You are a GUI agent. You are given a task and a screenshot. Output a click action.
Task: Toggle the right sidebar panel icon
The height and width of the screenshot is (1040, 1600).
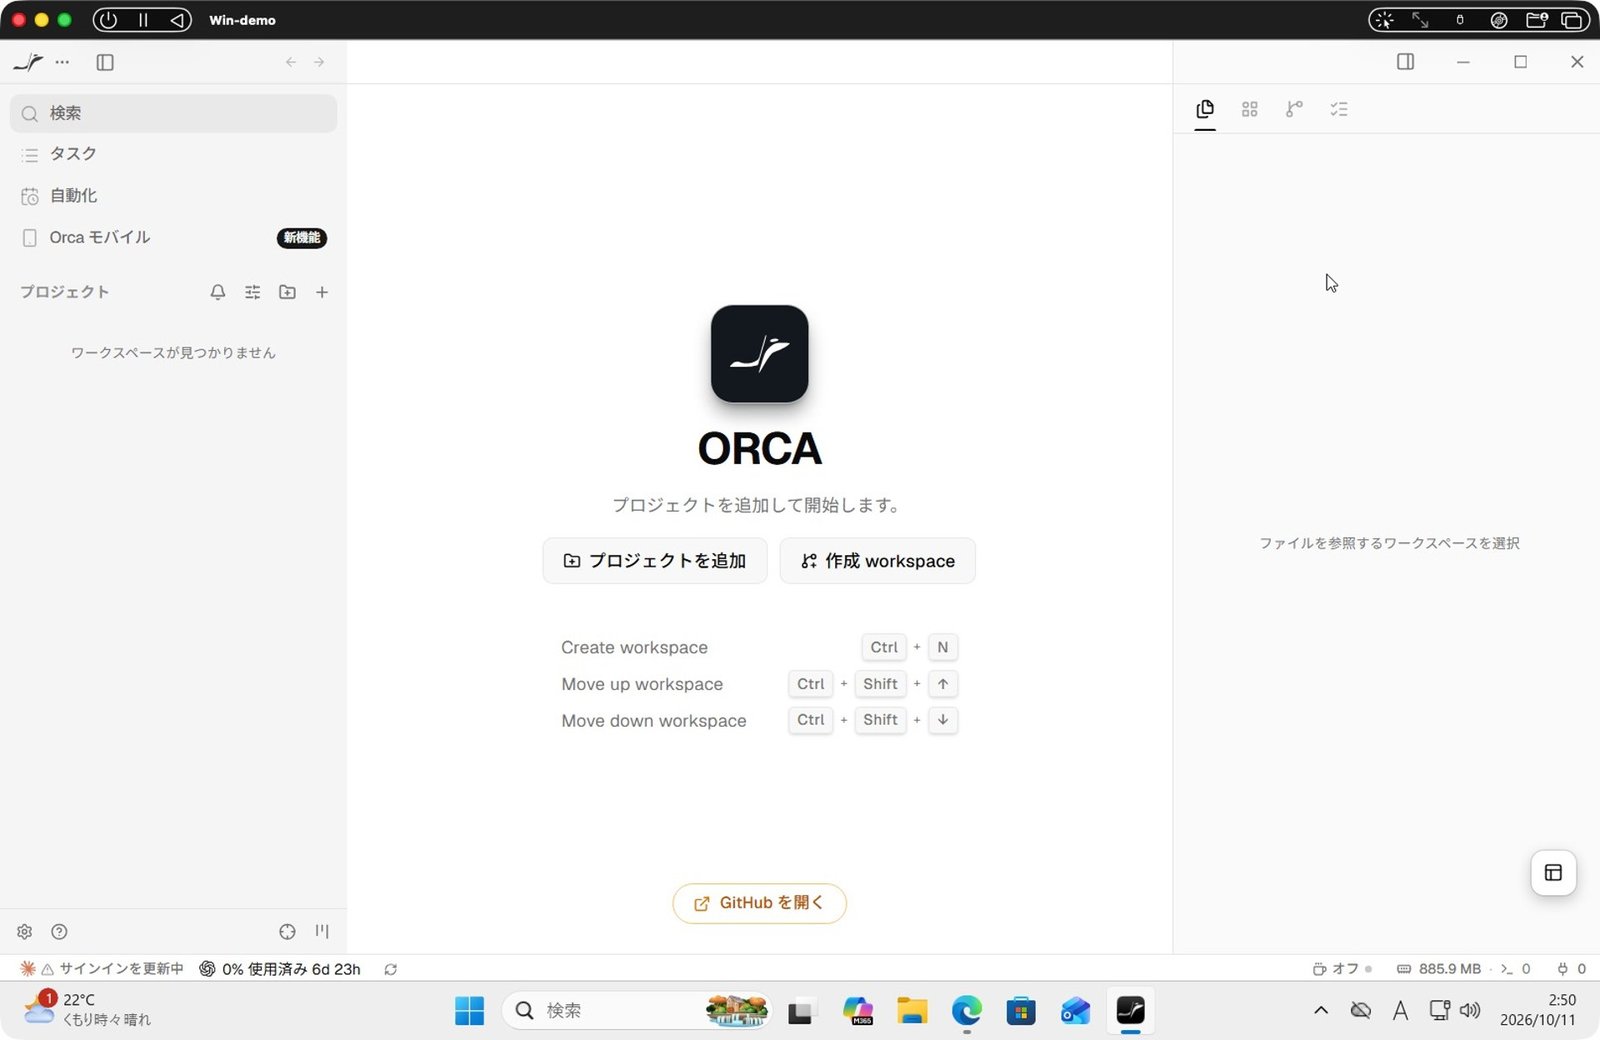(x=1405, y=62)
